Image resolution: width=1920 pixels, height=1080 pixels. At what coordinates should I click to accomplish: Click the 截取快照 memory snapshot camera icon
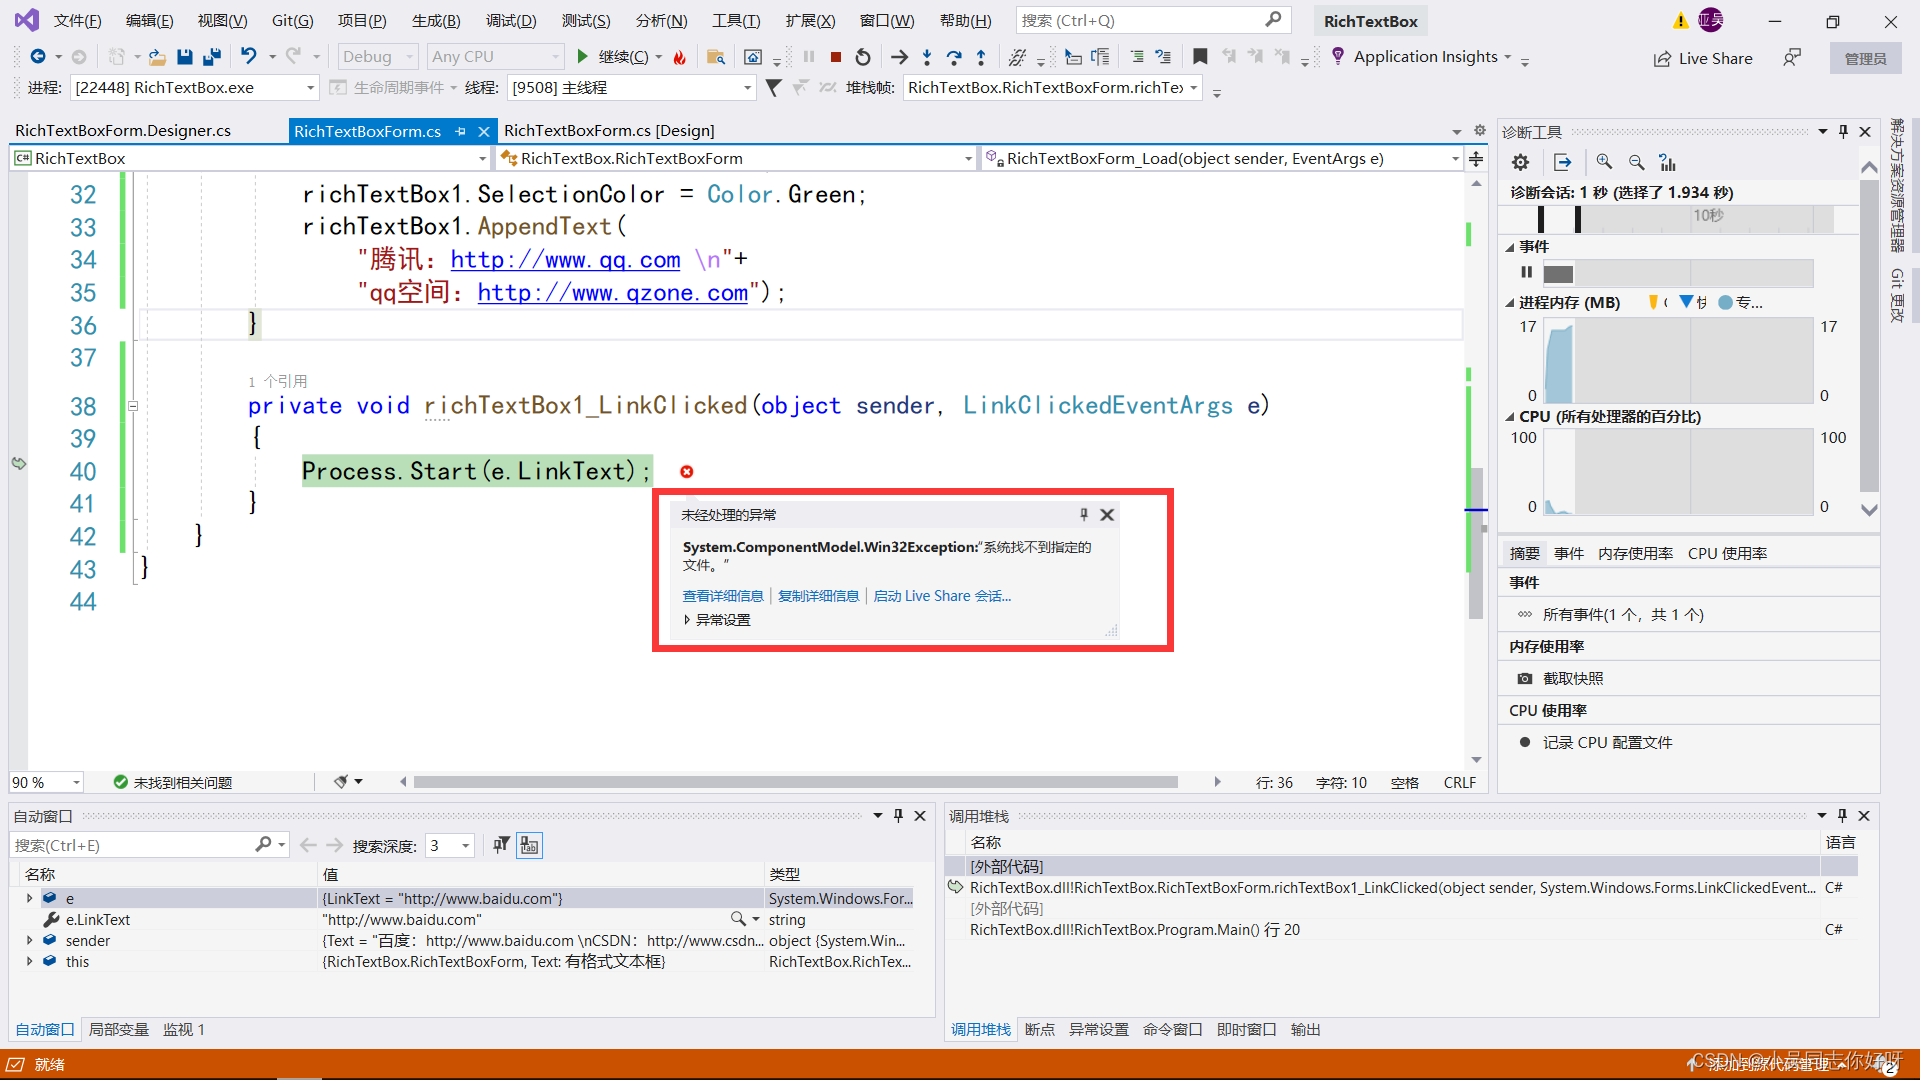1525,678
